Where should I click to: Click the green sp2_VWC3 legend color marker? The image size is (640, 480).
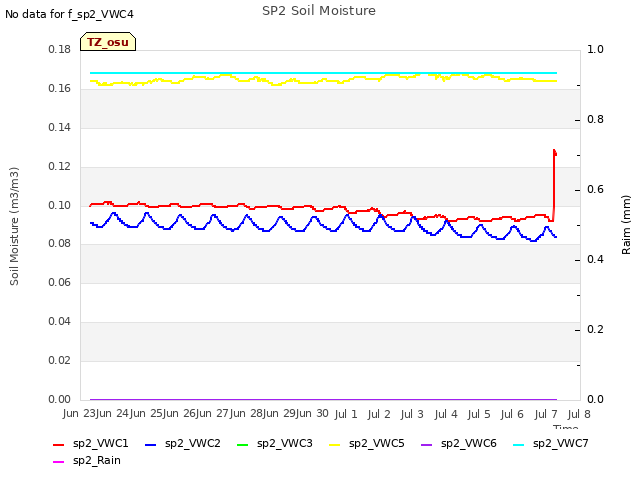pyautogui.click(x=242, y=444)
